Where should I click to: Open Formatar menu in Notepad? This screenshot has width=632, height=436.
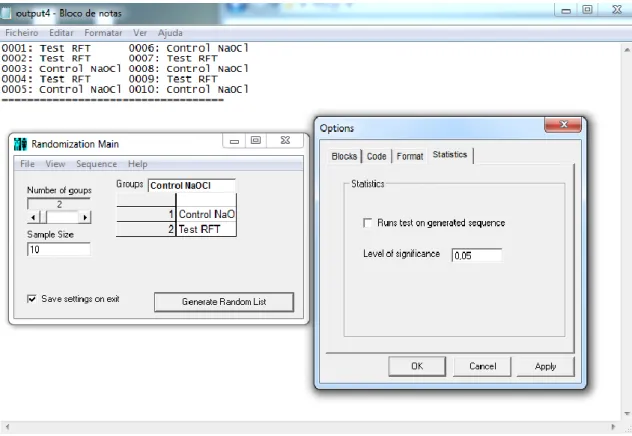[103, 33]
